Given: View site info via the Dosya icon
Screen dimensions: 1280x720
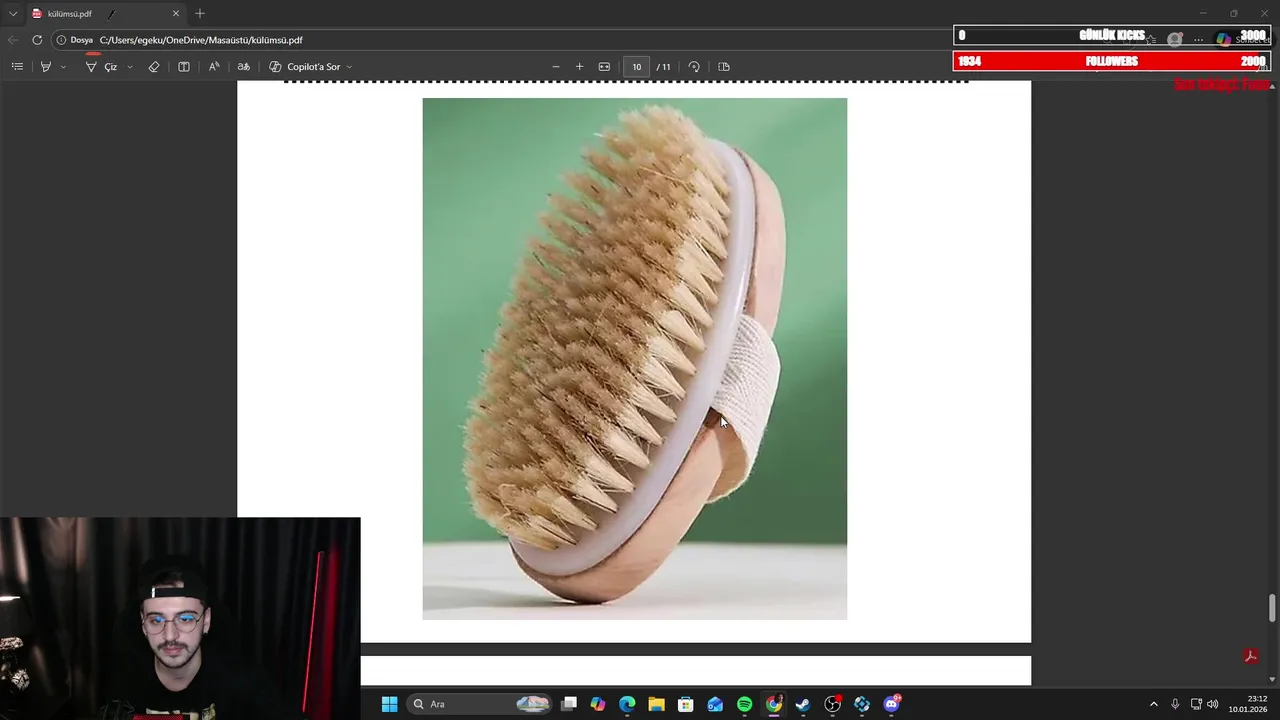Looking at the screenshot, I should pyautogui.click(x=75, y=40).
